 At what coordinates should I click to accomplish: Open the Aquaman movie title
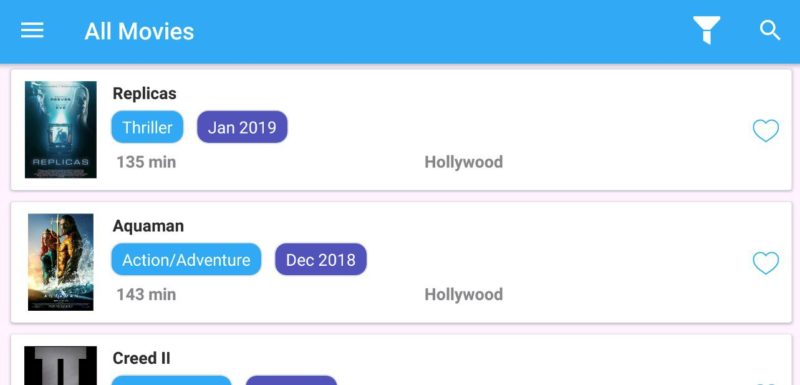tap(148, 226)
